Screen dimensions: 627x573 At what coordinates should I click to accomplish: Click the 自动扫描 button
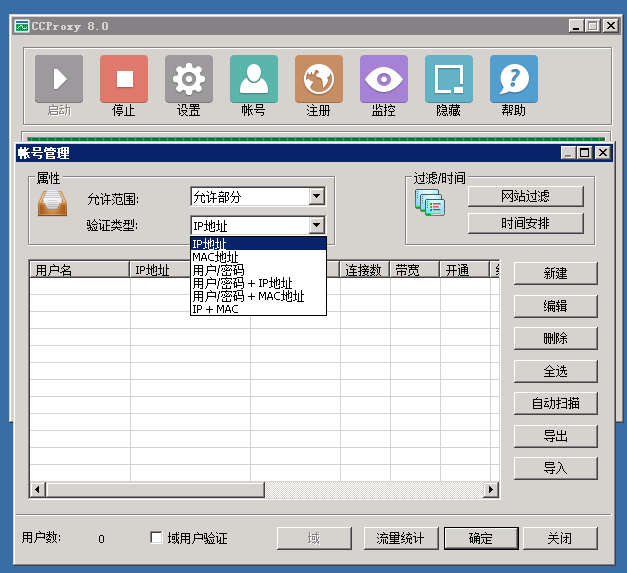tap(555, 403)
